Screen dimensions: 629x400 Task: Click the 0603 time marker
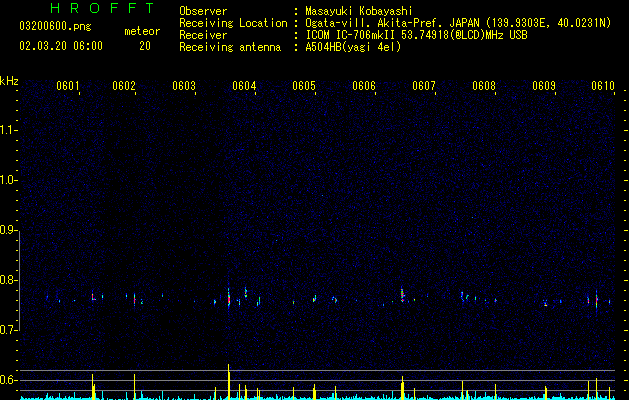pos(184,86)
